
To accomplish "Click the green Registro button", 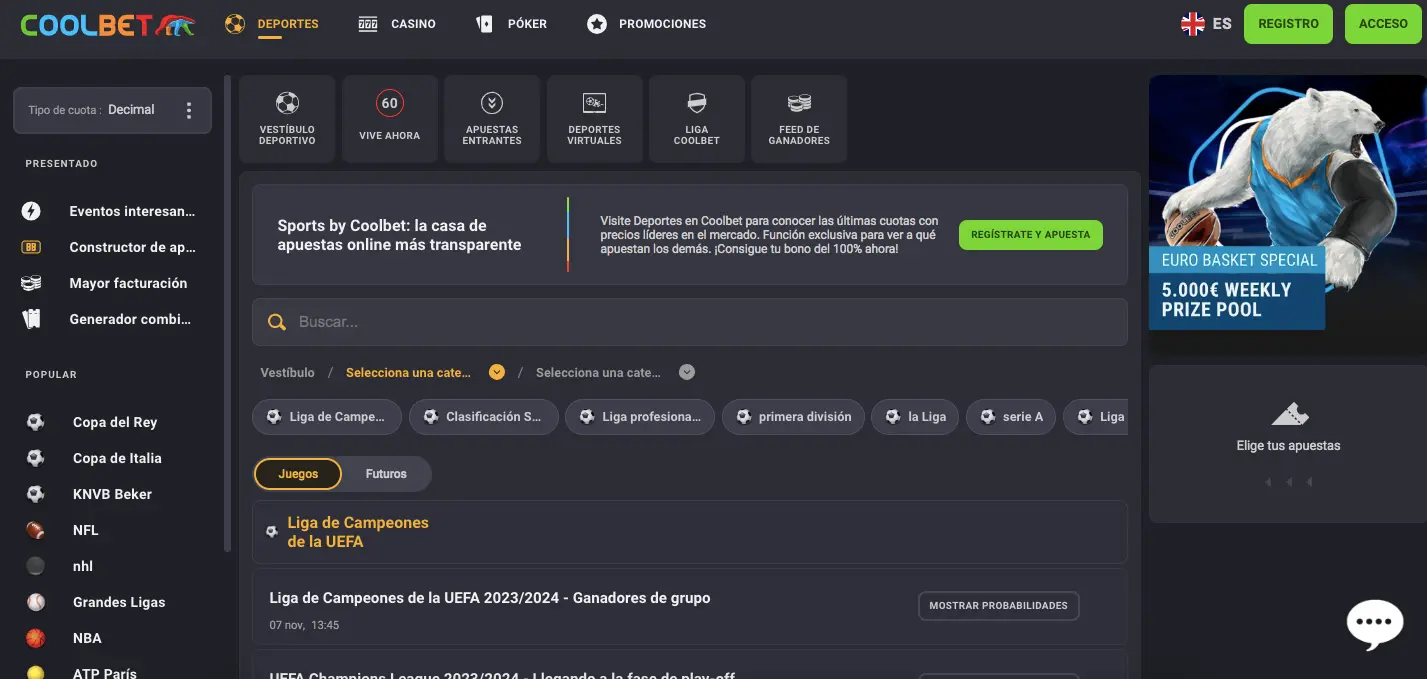I will point(1288,24).
